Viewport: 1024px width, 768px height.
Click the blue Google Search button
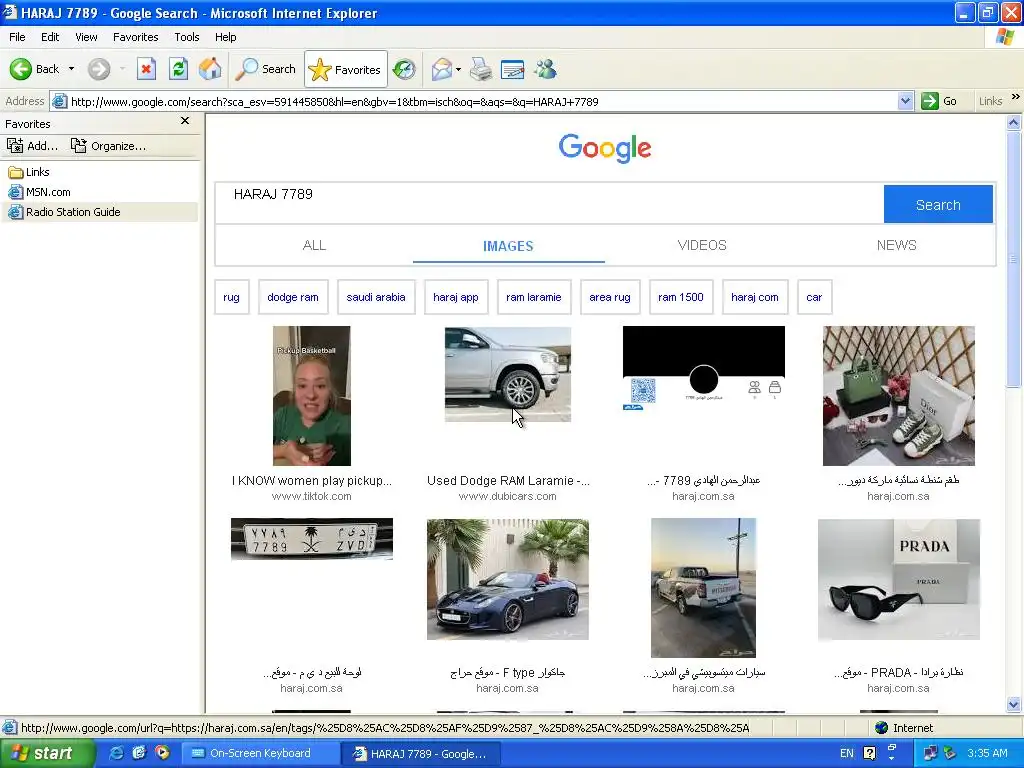click(938, 204)
